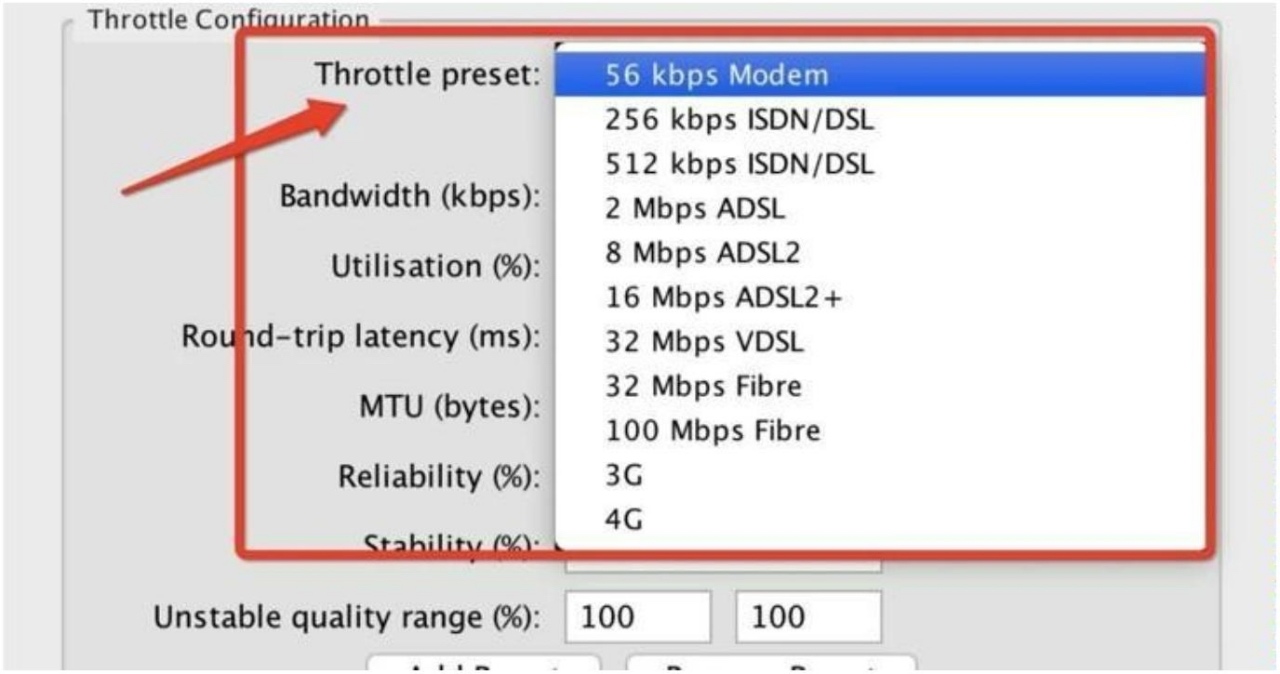Choose 256 kbps ISDN/DSL from list
Viewport: 1280px width, 674px height.
coord(738,120)
